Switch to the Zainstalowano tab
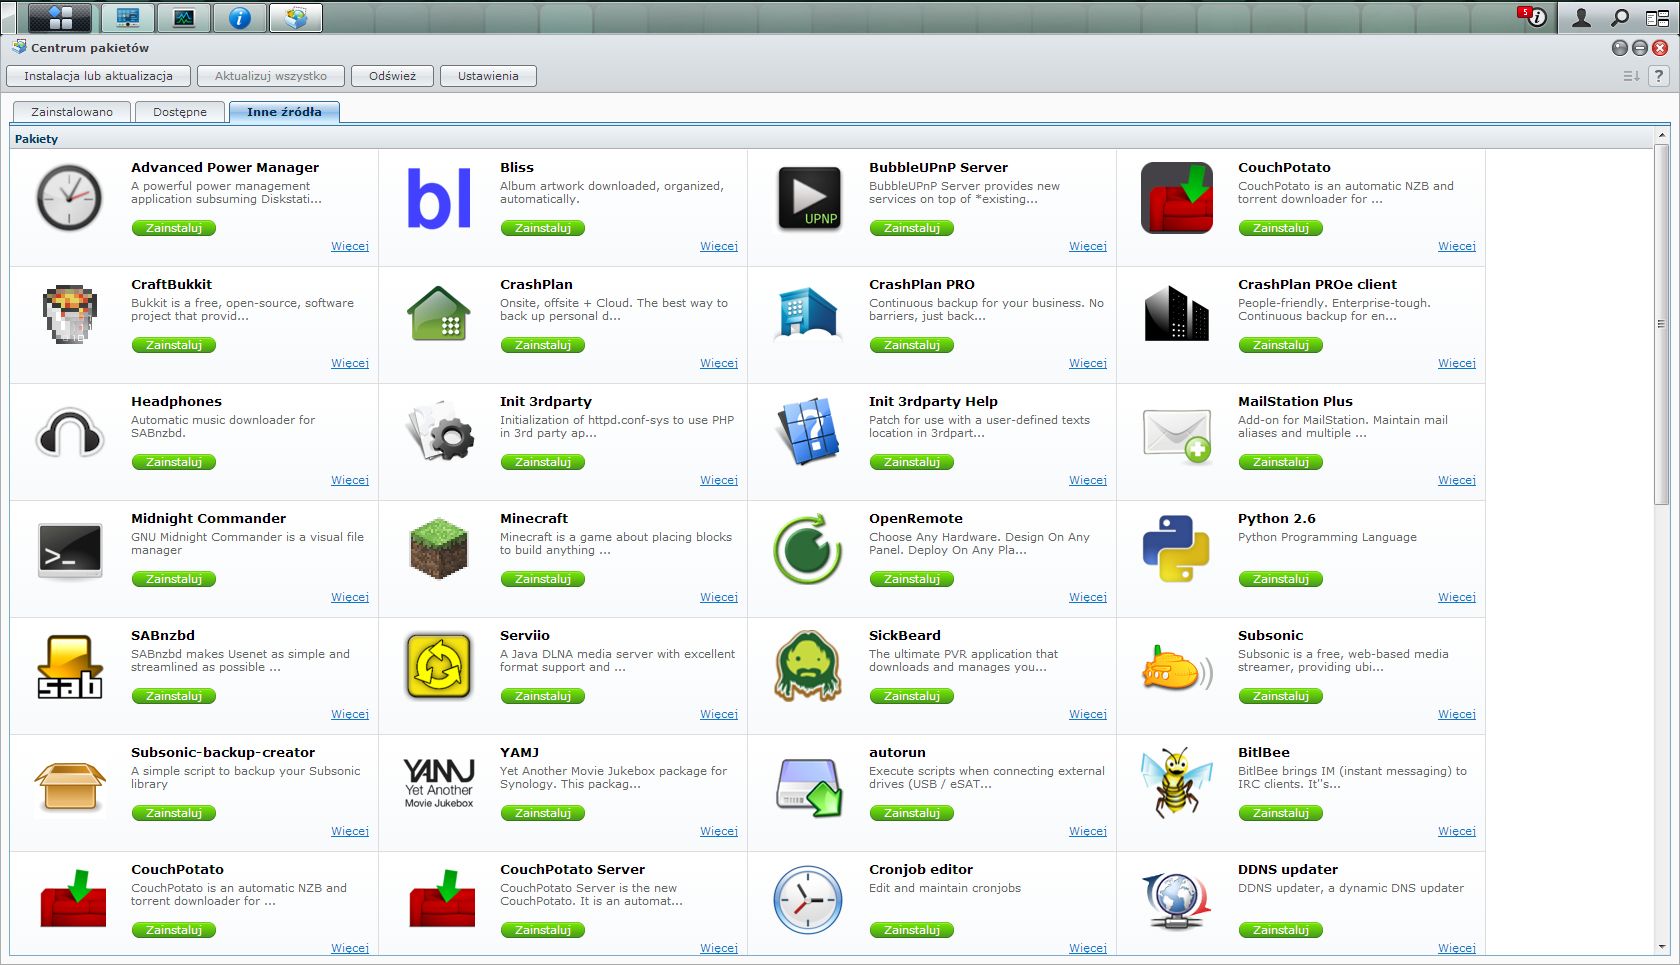The image size is (1680, 965). coord(72,112)
